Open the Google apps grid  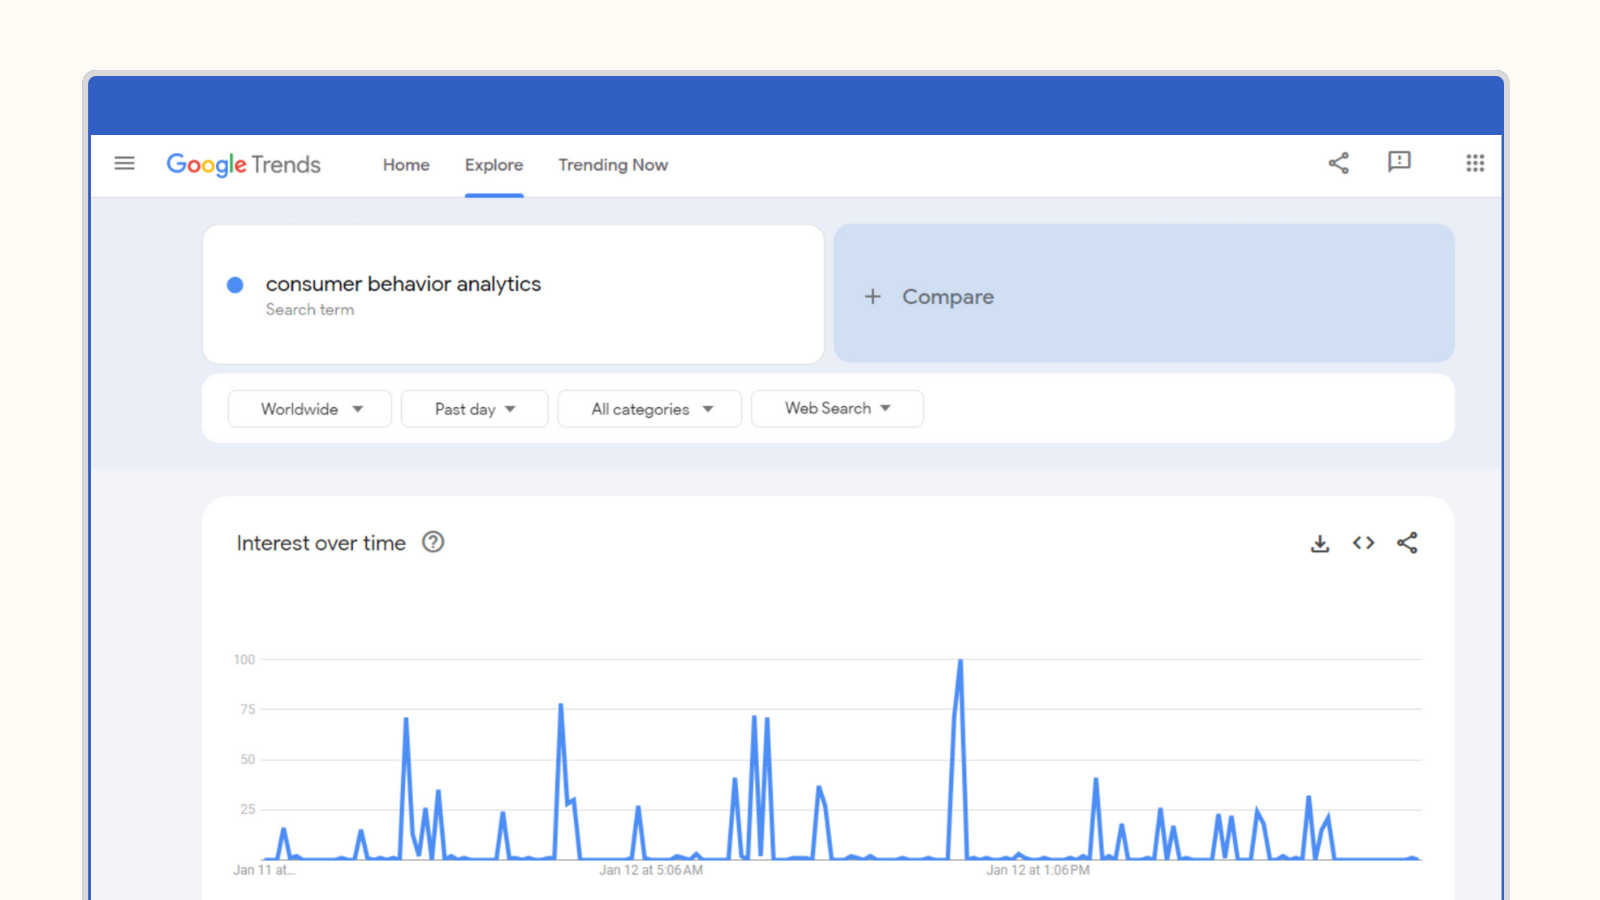pyautogui.click(x=1475, y=163)
